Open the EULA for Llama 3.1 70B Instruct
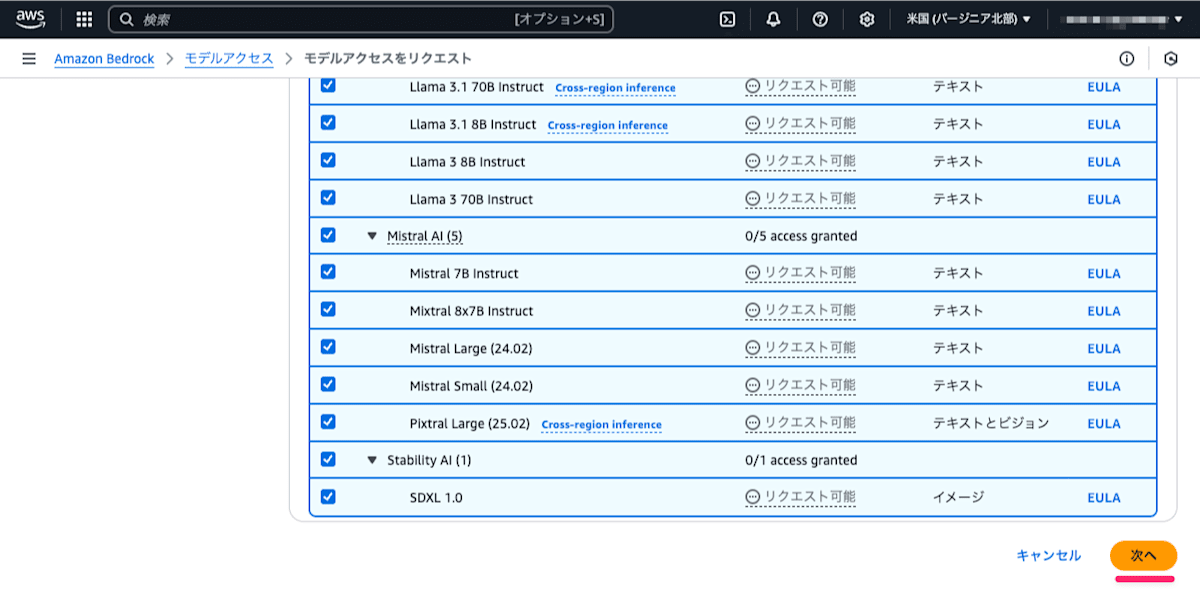Screen dimensions: 1200x590 click(x=1104, y=87)
